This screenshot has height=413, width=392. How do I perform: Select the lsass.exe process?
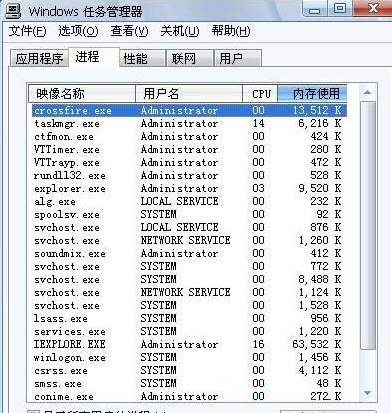pos(189,318)
